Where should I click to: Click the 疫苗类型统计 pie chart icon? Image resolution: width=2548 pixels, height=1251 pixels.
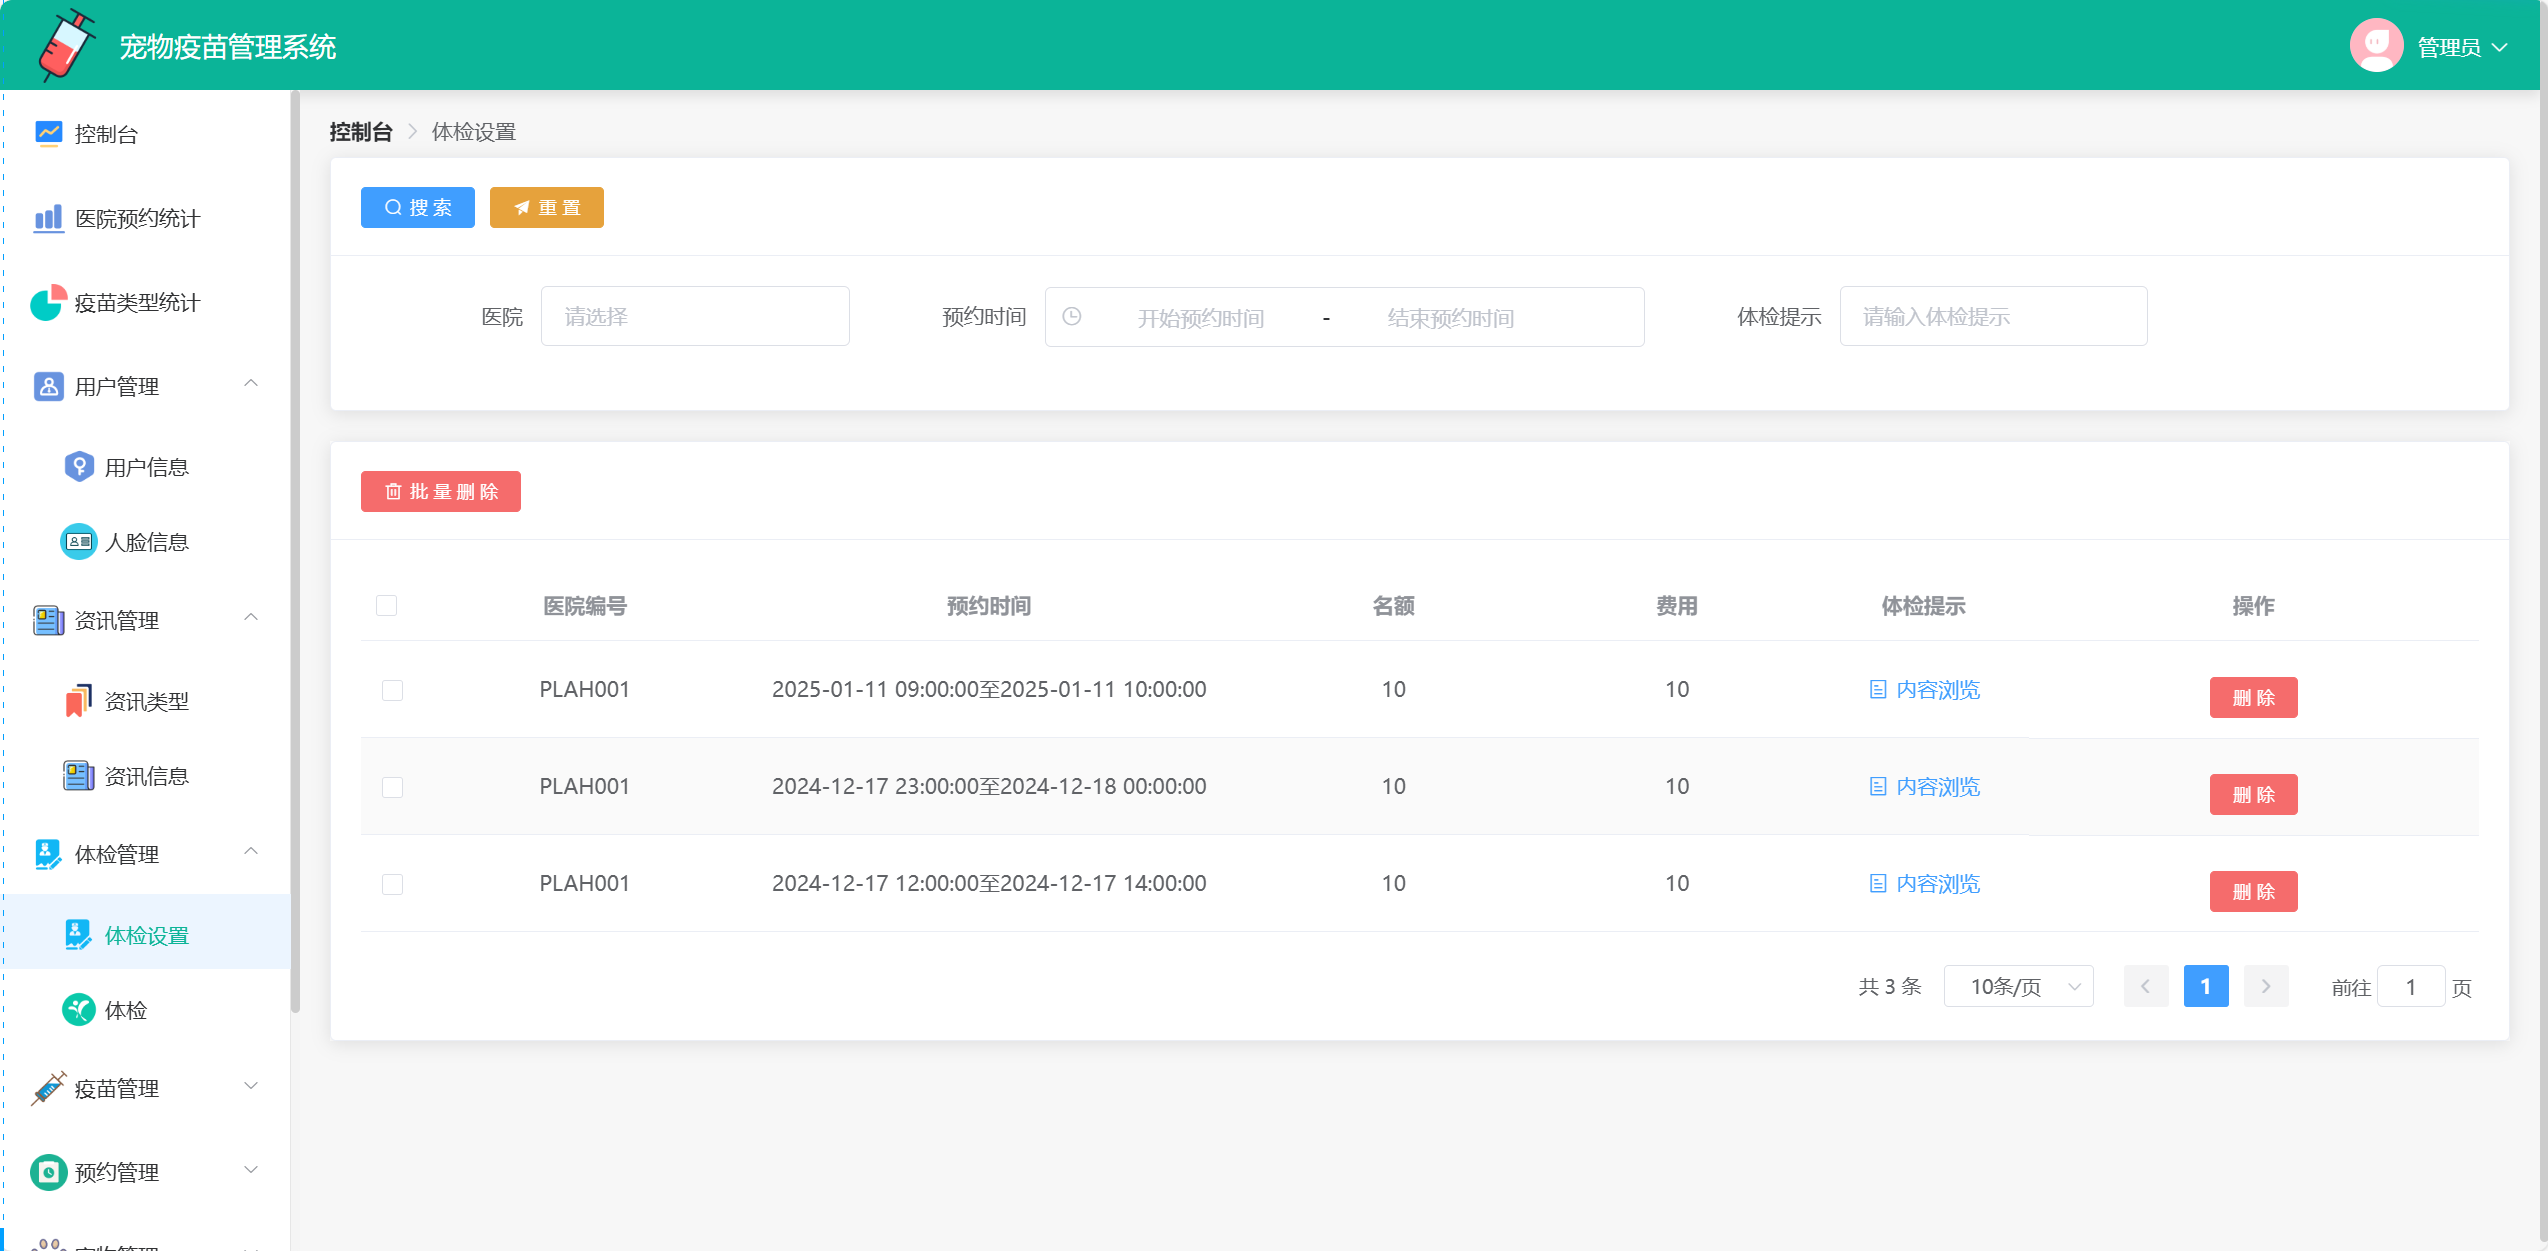click(48, 302)
